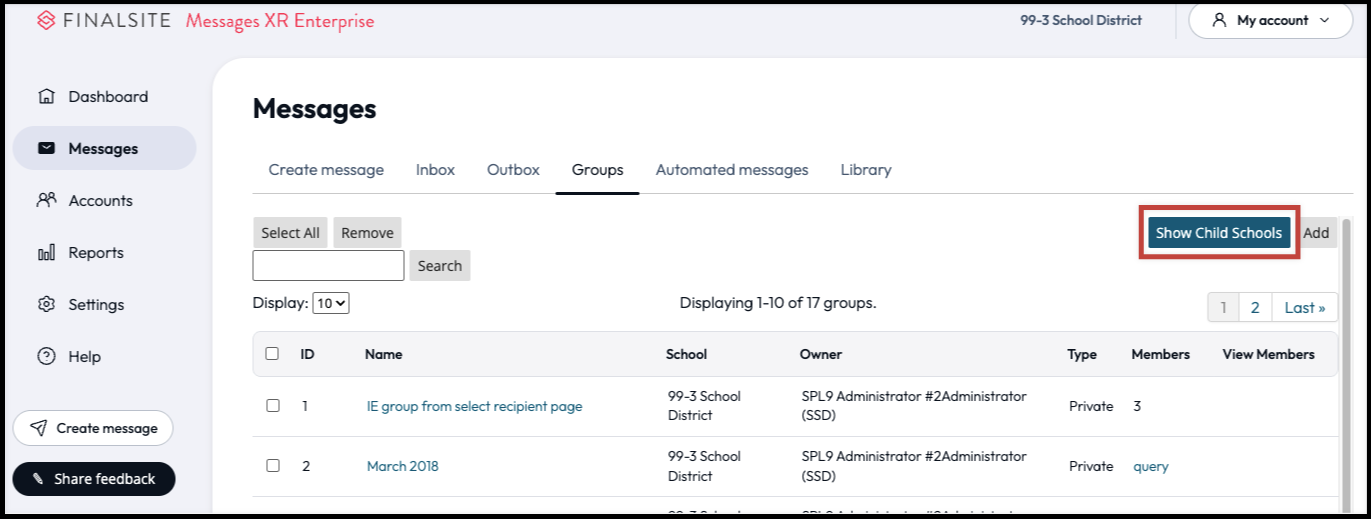Open the Automated messages tab

pos(731,170)
